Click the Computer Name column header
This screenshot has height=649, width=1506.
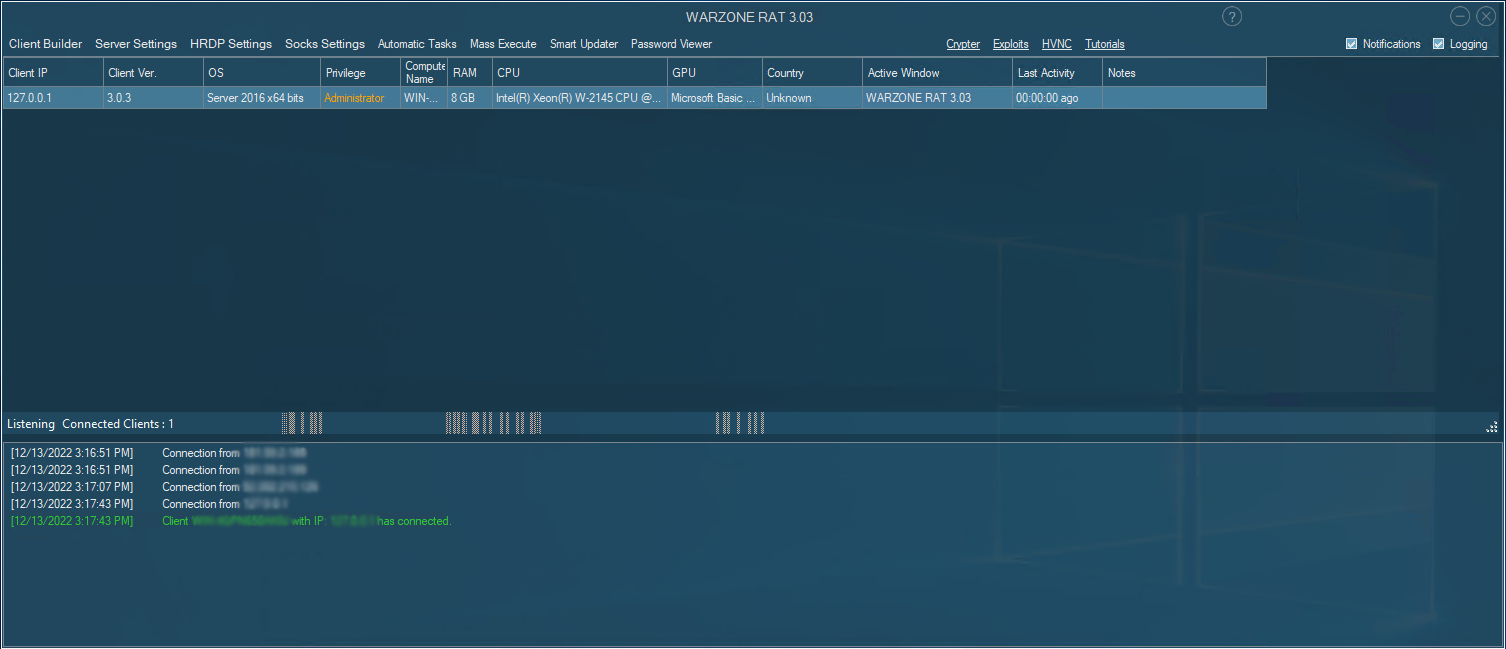[424, 72]
